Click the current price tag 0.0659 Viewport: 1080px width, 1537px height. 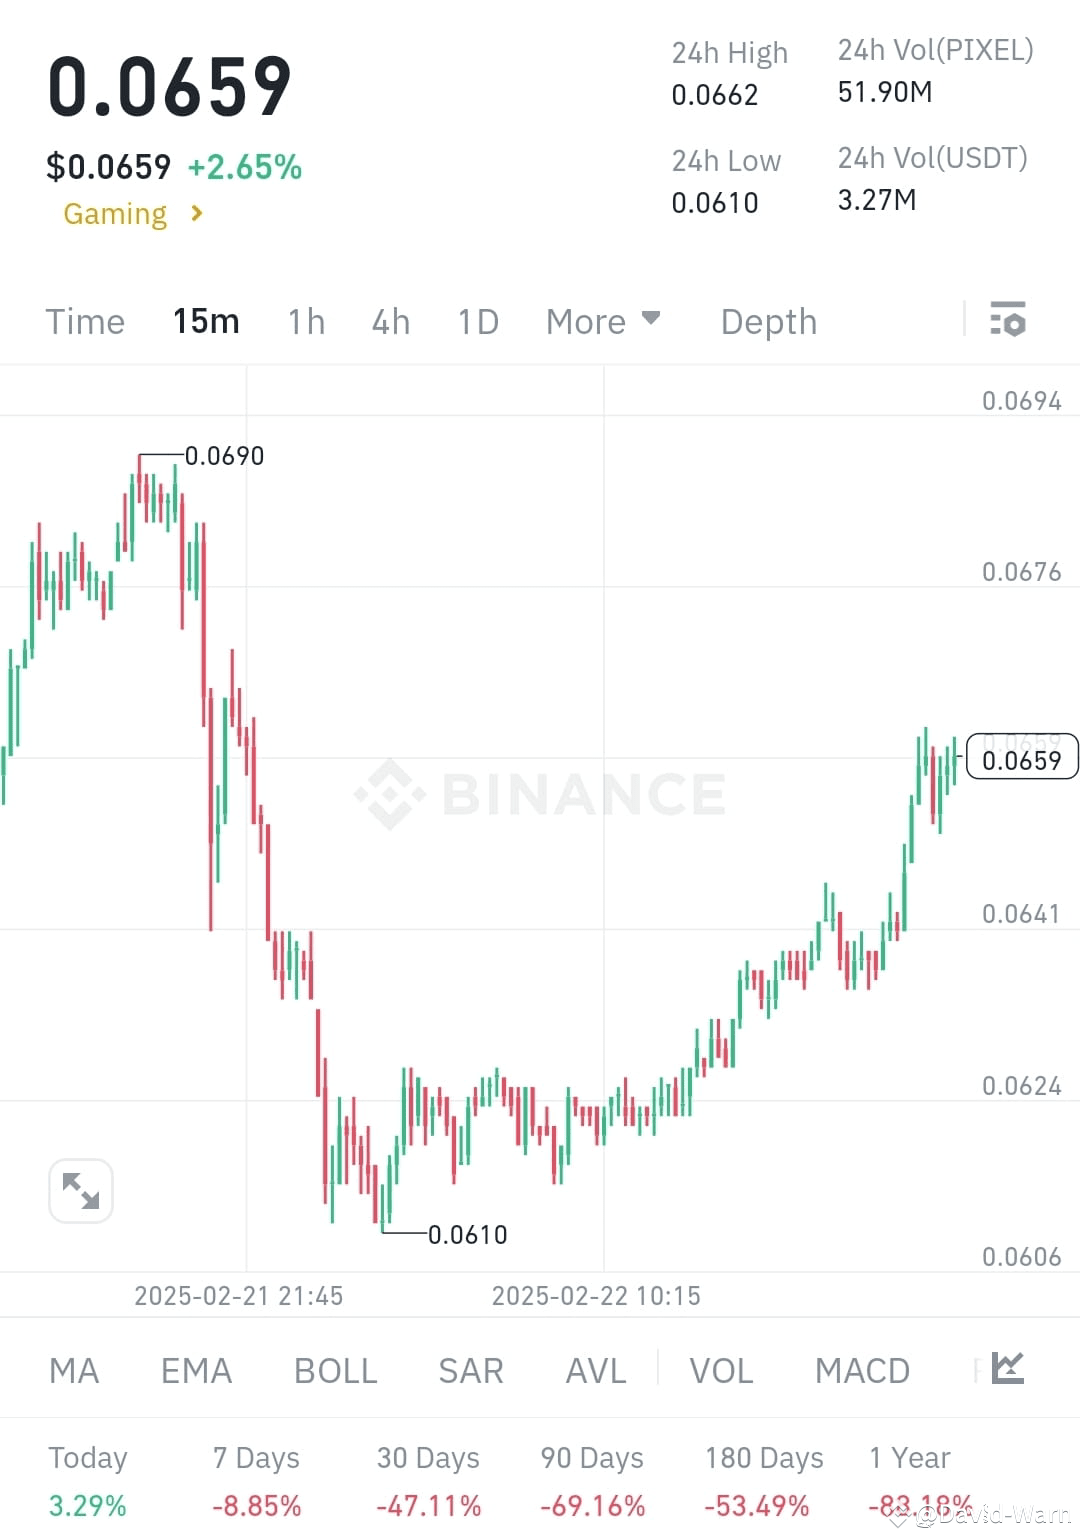click(x=1021, y=759)
